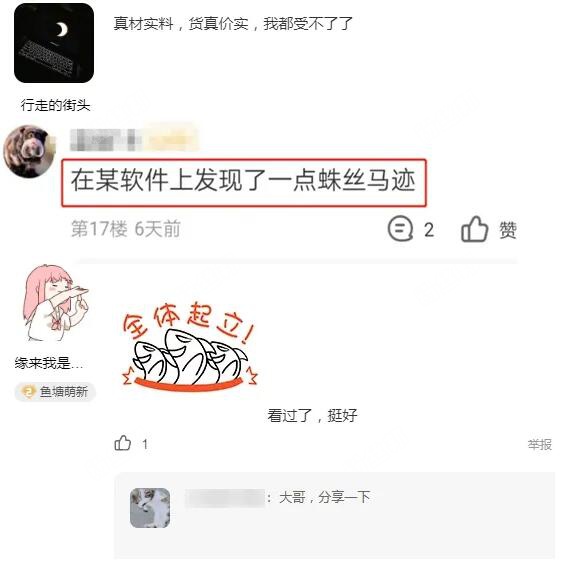Viewport: 564px width, 566px height.
Task: Open the 缘来我是… username
Action: tap(49, 363)
